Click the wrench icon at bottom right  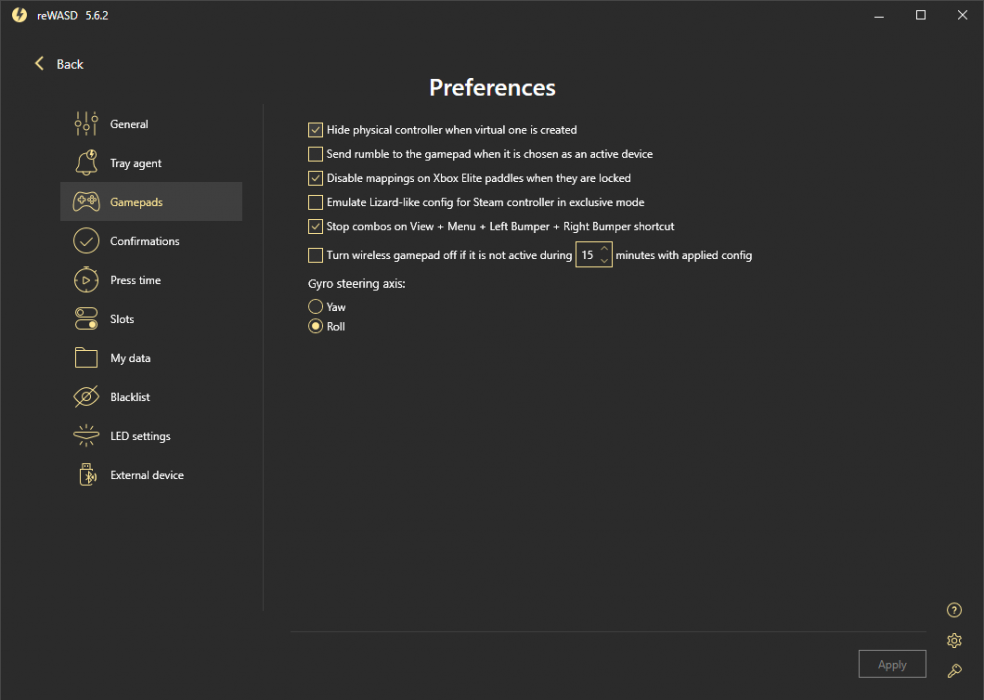(954, 671)
